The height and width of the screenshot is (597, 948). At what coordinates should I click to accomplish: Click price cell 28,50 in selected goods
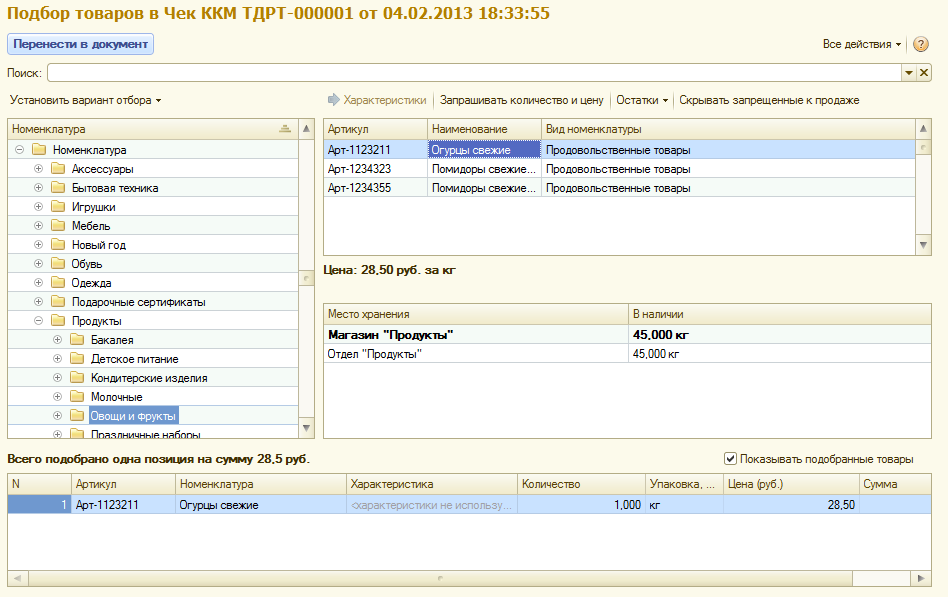coord(791,504)
